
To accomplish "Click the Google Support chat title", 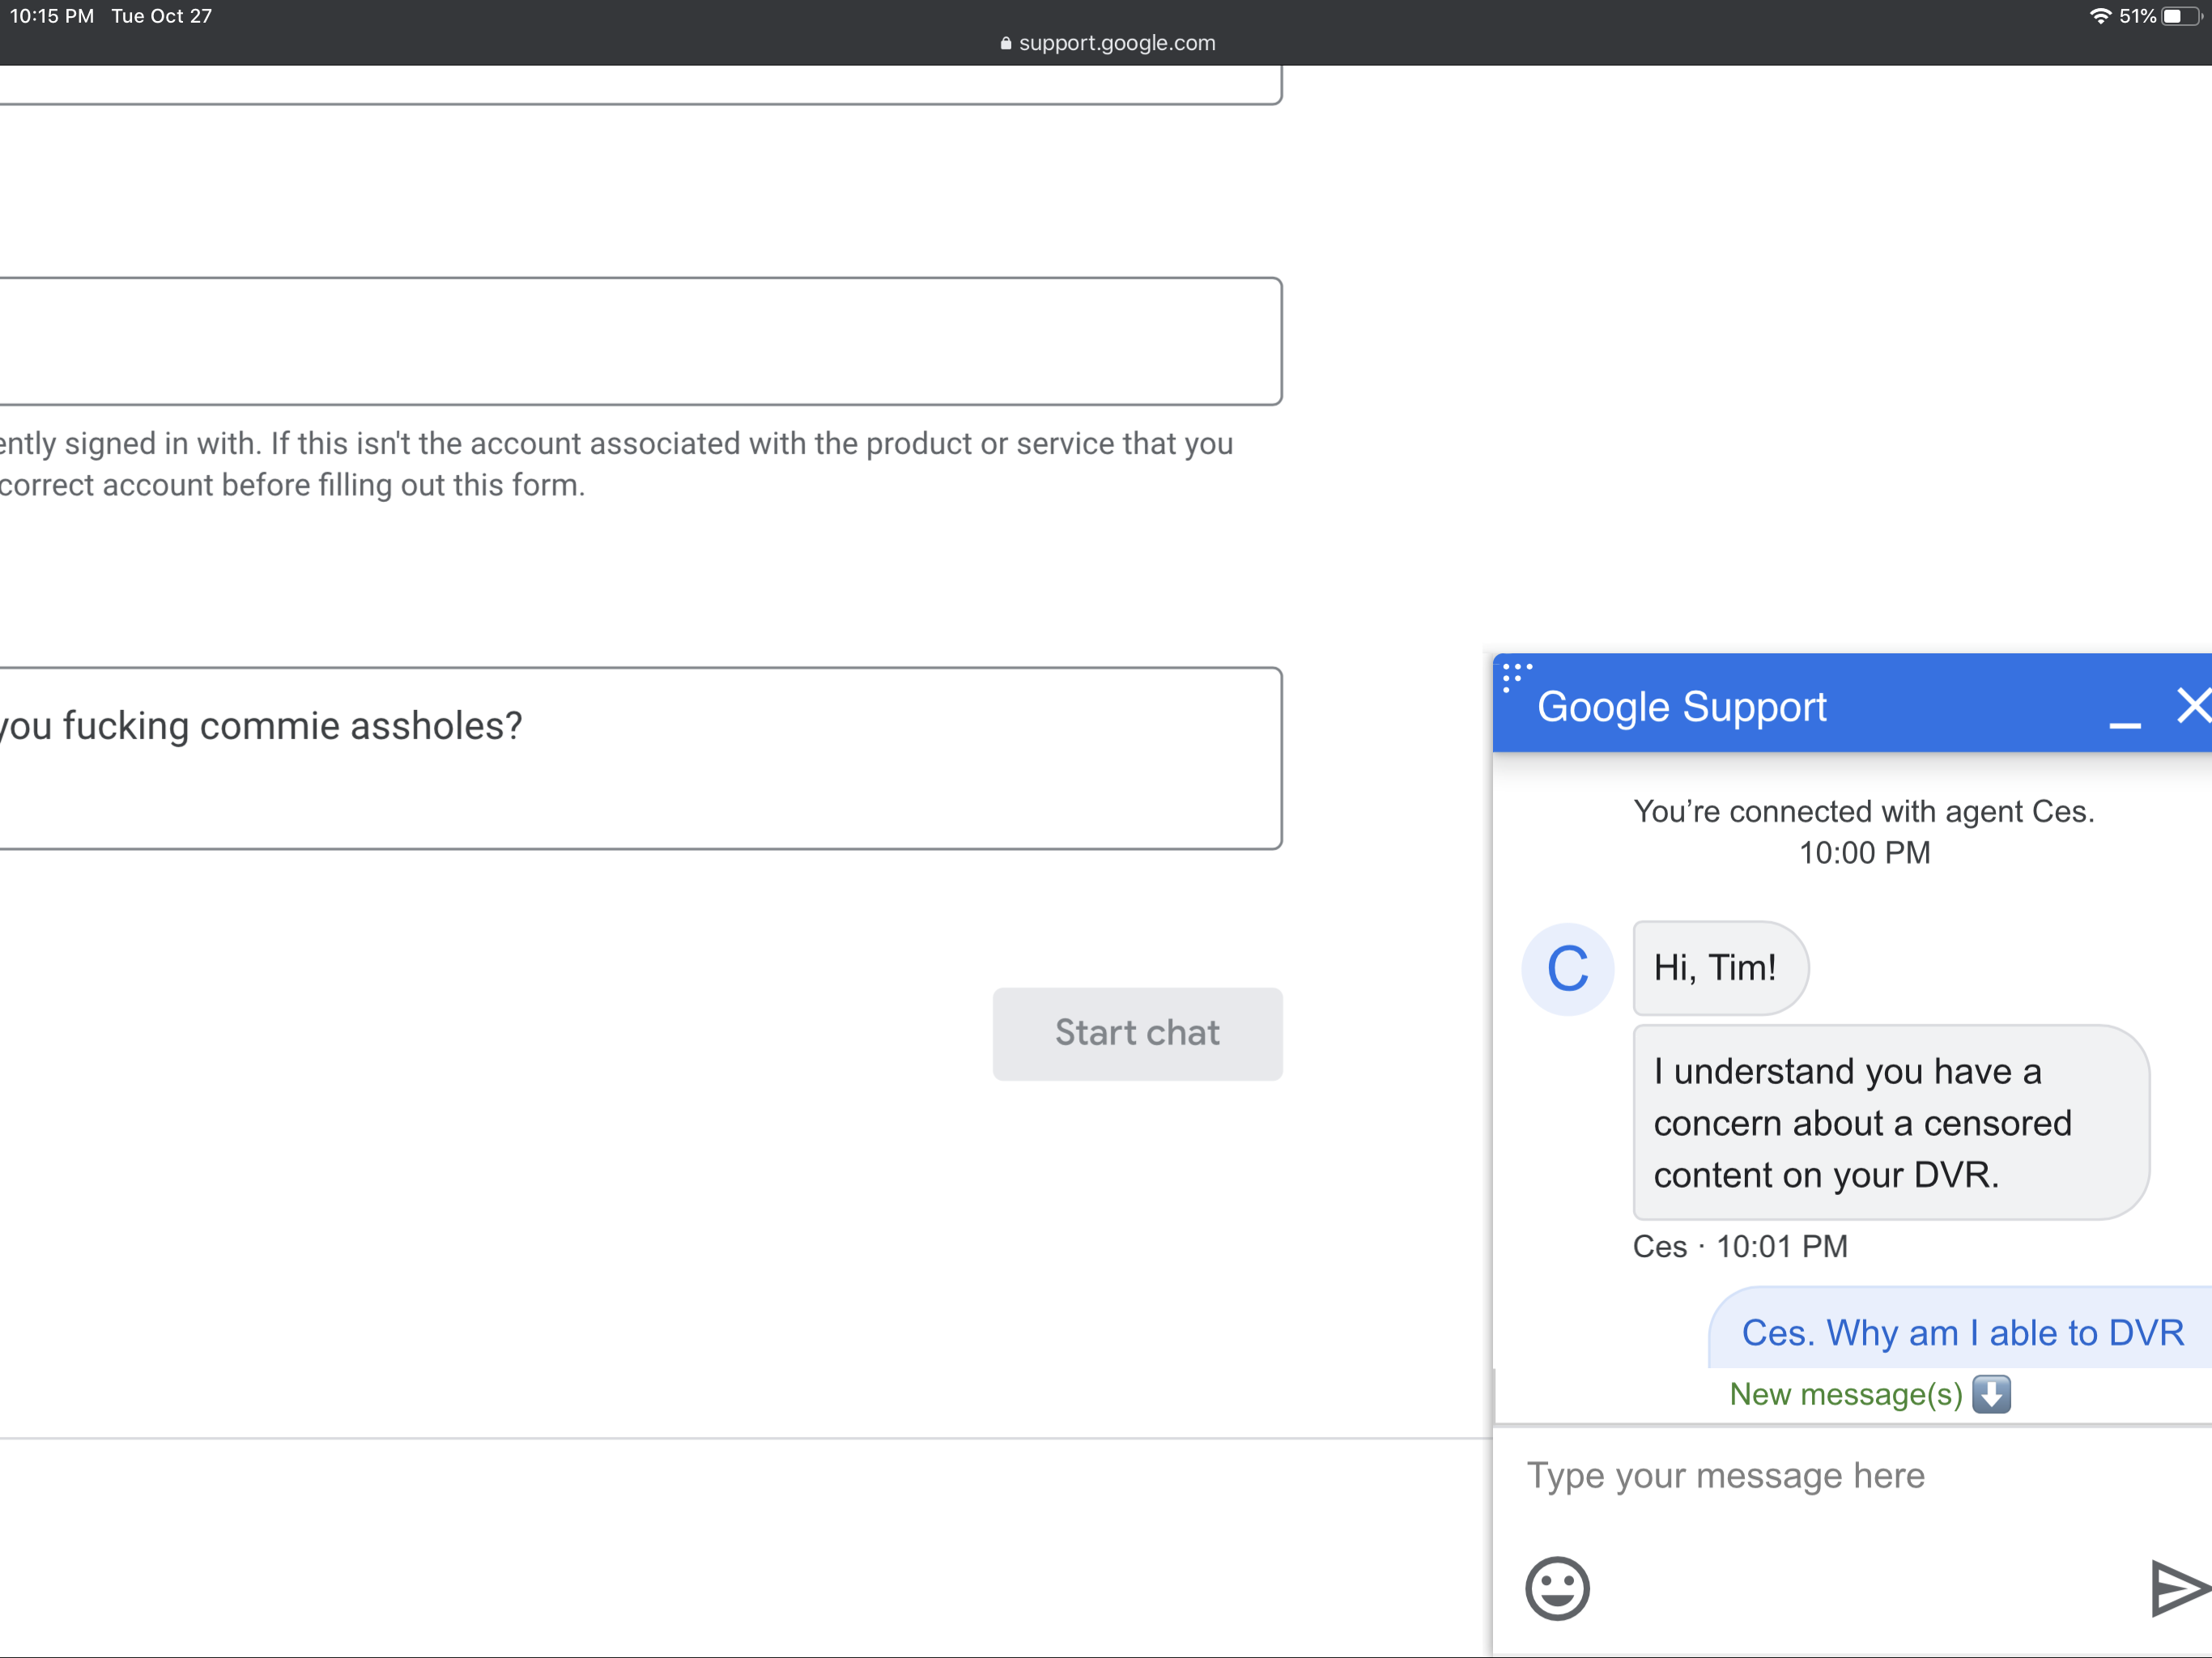I will pyautogui.click(x=1681, y=707).
